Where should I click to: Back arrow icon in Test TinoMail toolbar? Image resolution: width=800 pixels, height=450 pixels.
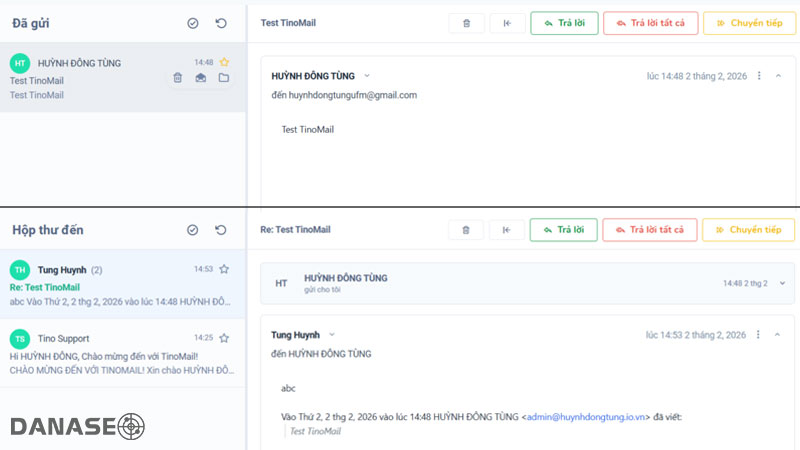pos(507,23)
